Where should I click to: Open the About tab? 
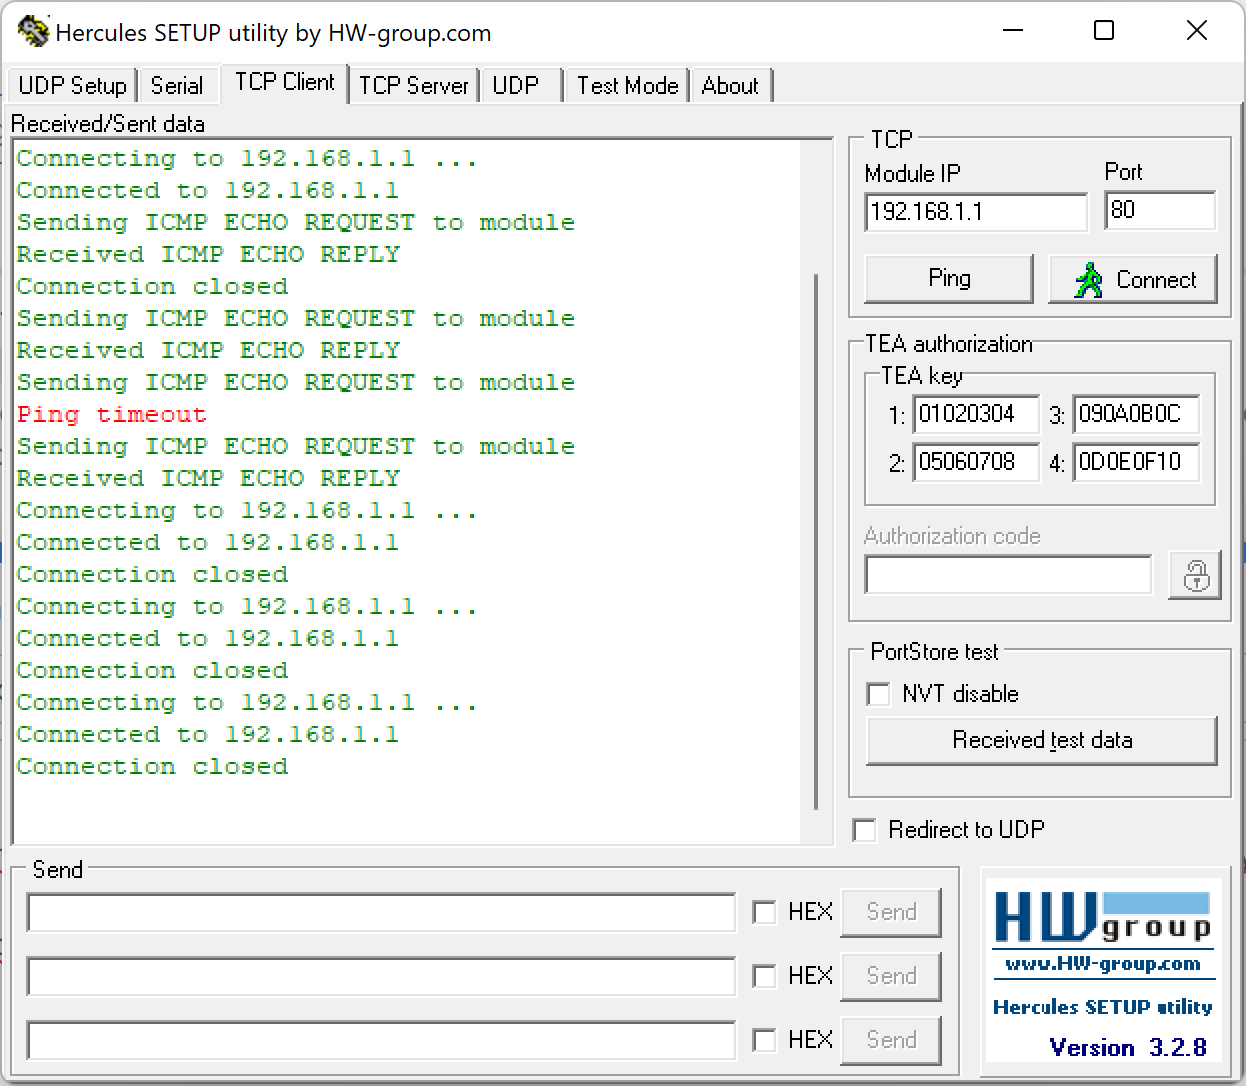tap(730, 86)
